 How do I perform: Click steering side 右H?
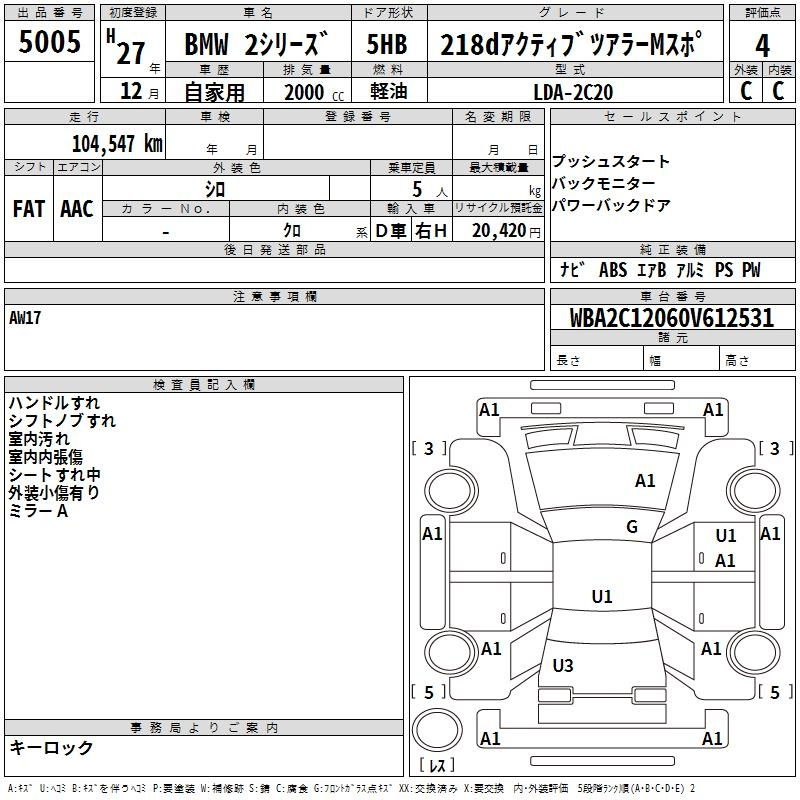(431, 231)
